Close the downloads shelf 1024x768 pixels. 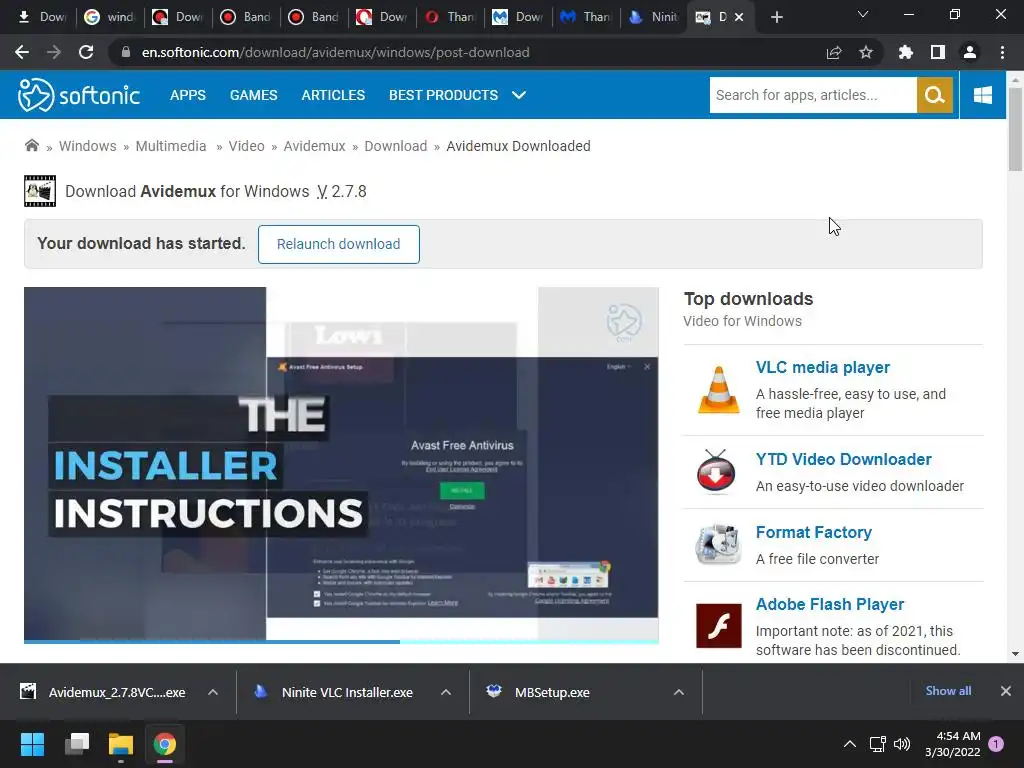(1006, 691)
